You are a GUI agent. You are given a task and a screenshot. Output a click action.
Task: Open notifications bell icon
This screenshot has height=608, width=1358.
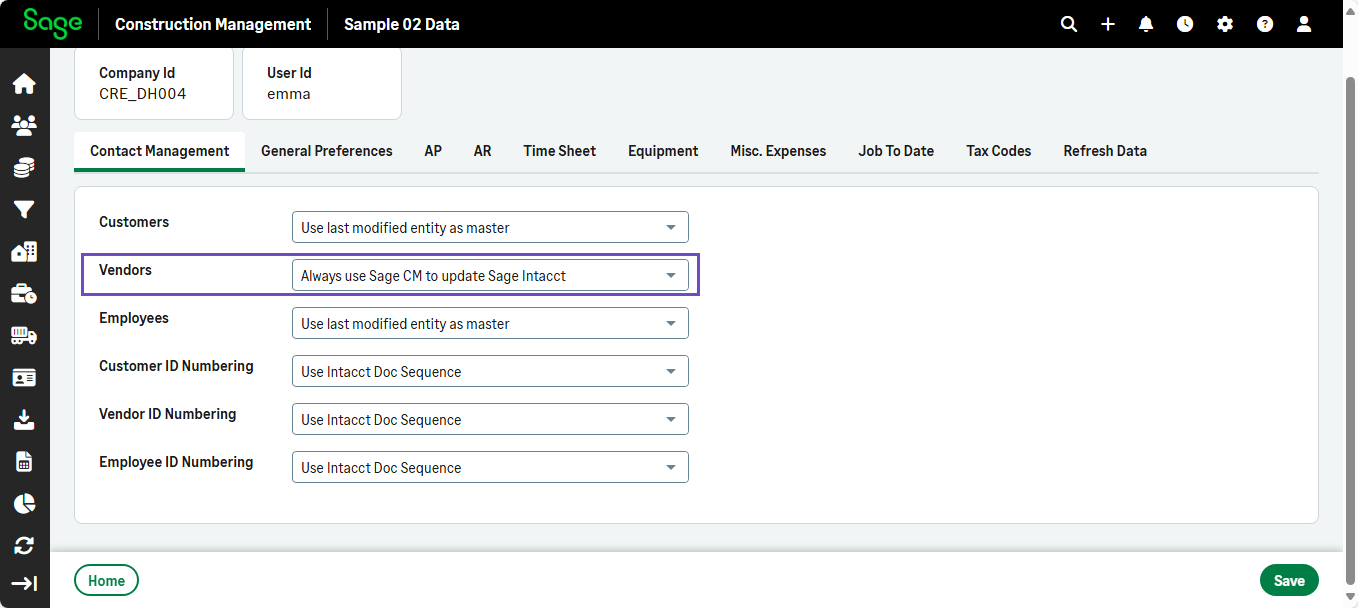pyautogui.click(x=1146, y=24)
